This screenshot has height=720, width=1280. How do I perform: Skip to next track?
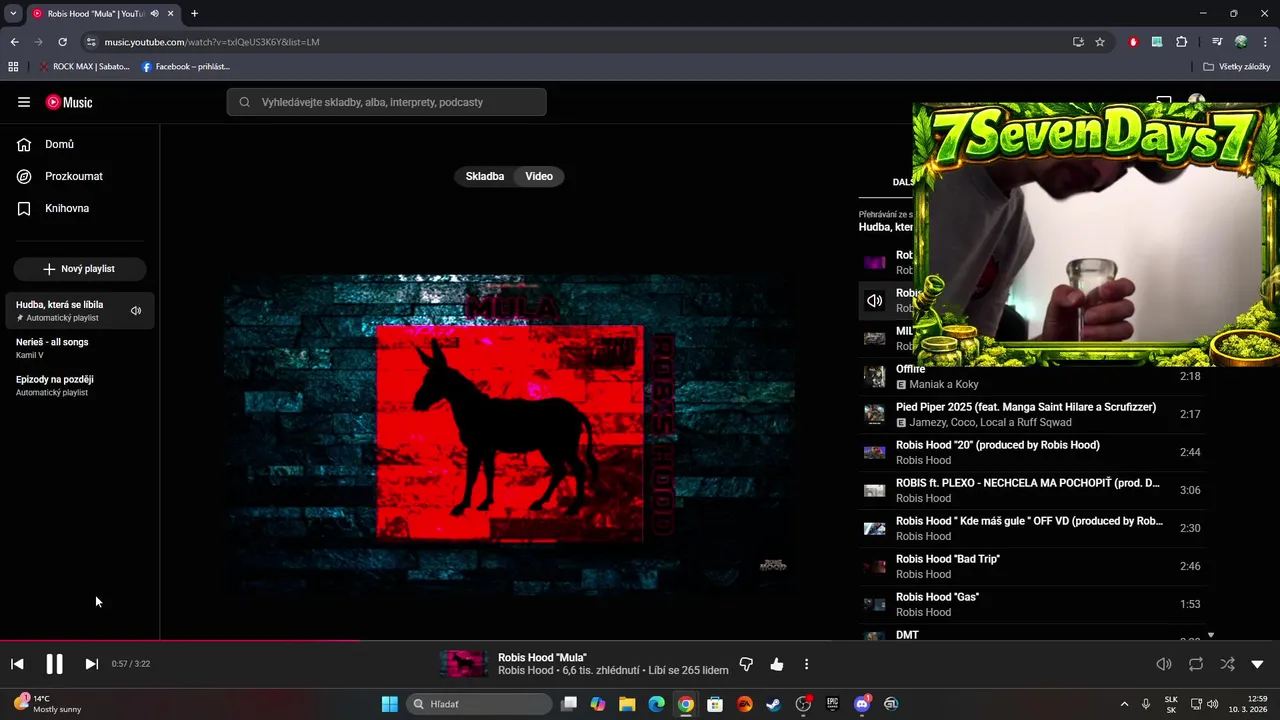click(x=91, y=664)
